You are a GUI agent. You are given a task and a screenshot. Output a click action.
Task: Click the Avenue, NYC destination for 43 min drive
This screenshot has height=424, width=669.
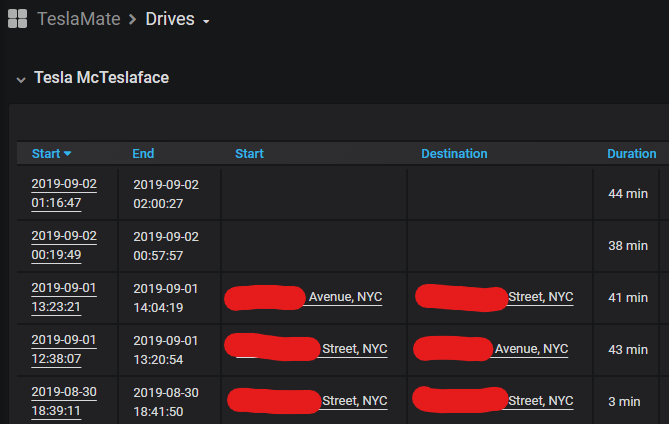pos(531,349)
